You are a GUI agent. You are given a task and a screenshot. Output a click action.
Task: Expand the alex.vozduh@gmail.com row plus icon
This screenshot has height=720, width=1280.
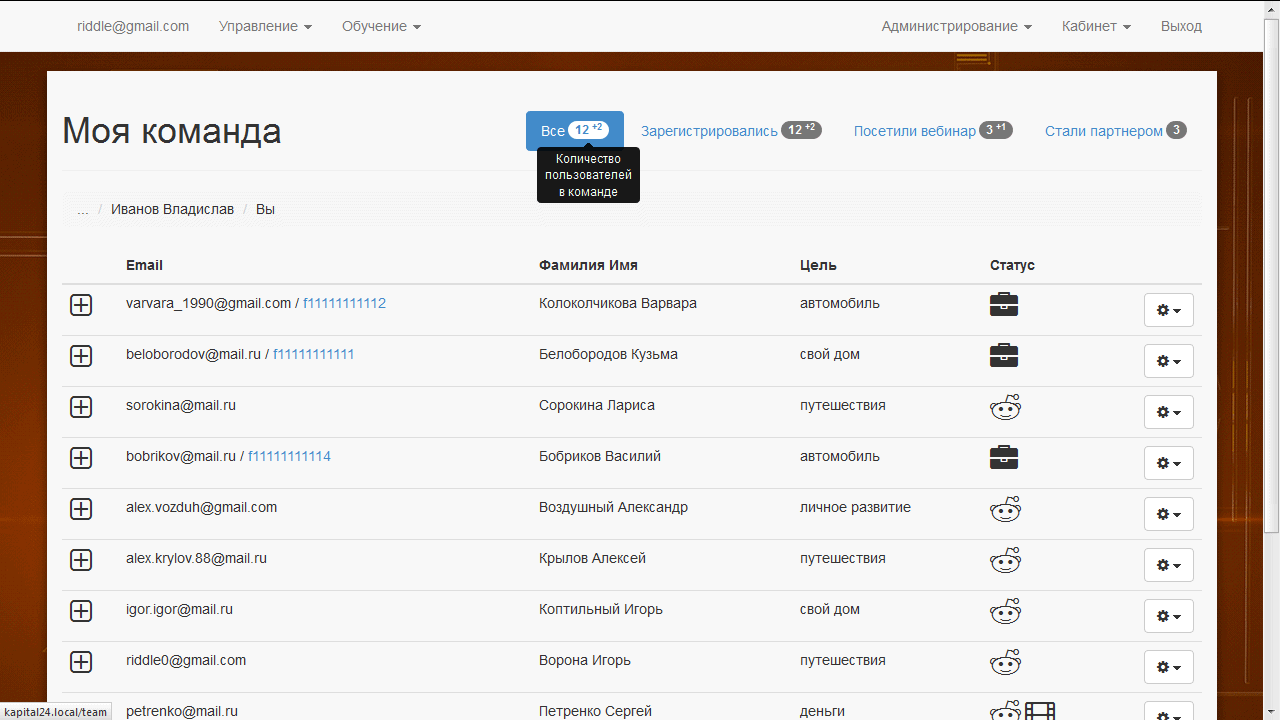pos(81,509)
